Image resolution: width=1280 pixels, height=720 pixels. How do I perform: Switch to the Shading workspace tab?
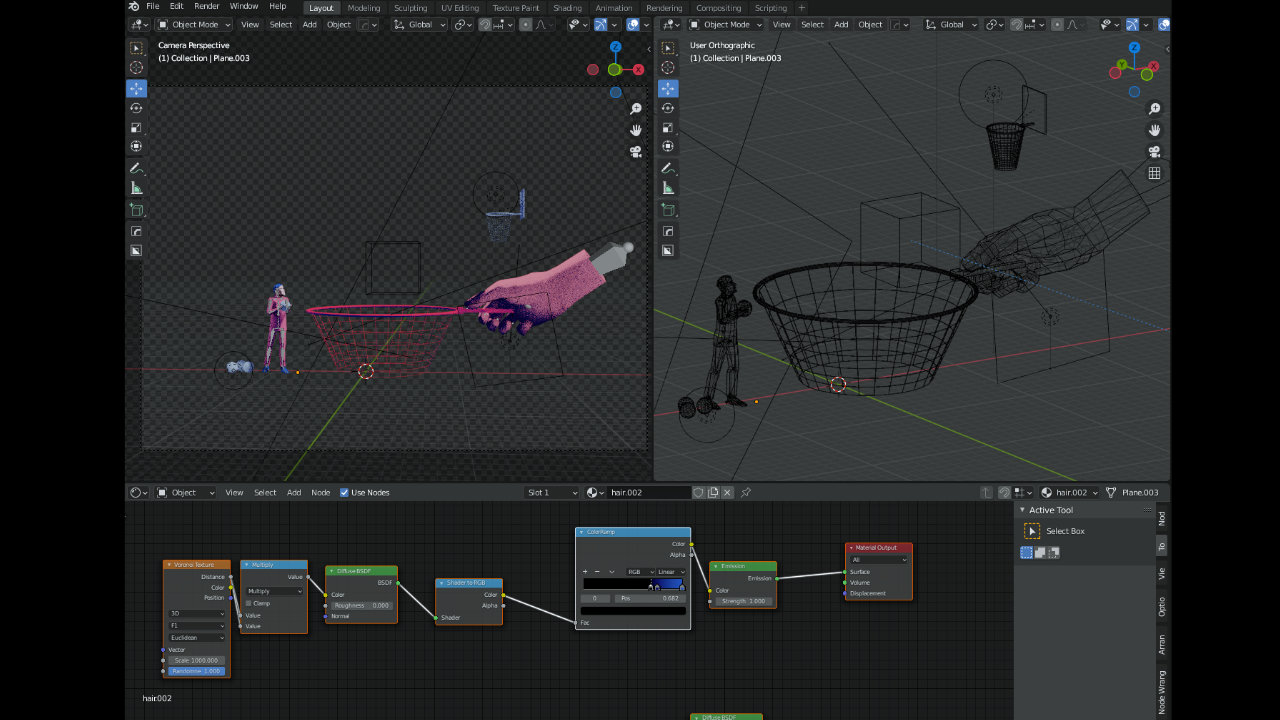pos(567,8)
